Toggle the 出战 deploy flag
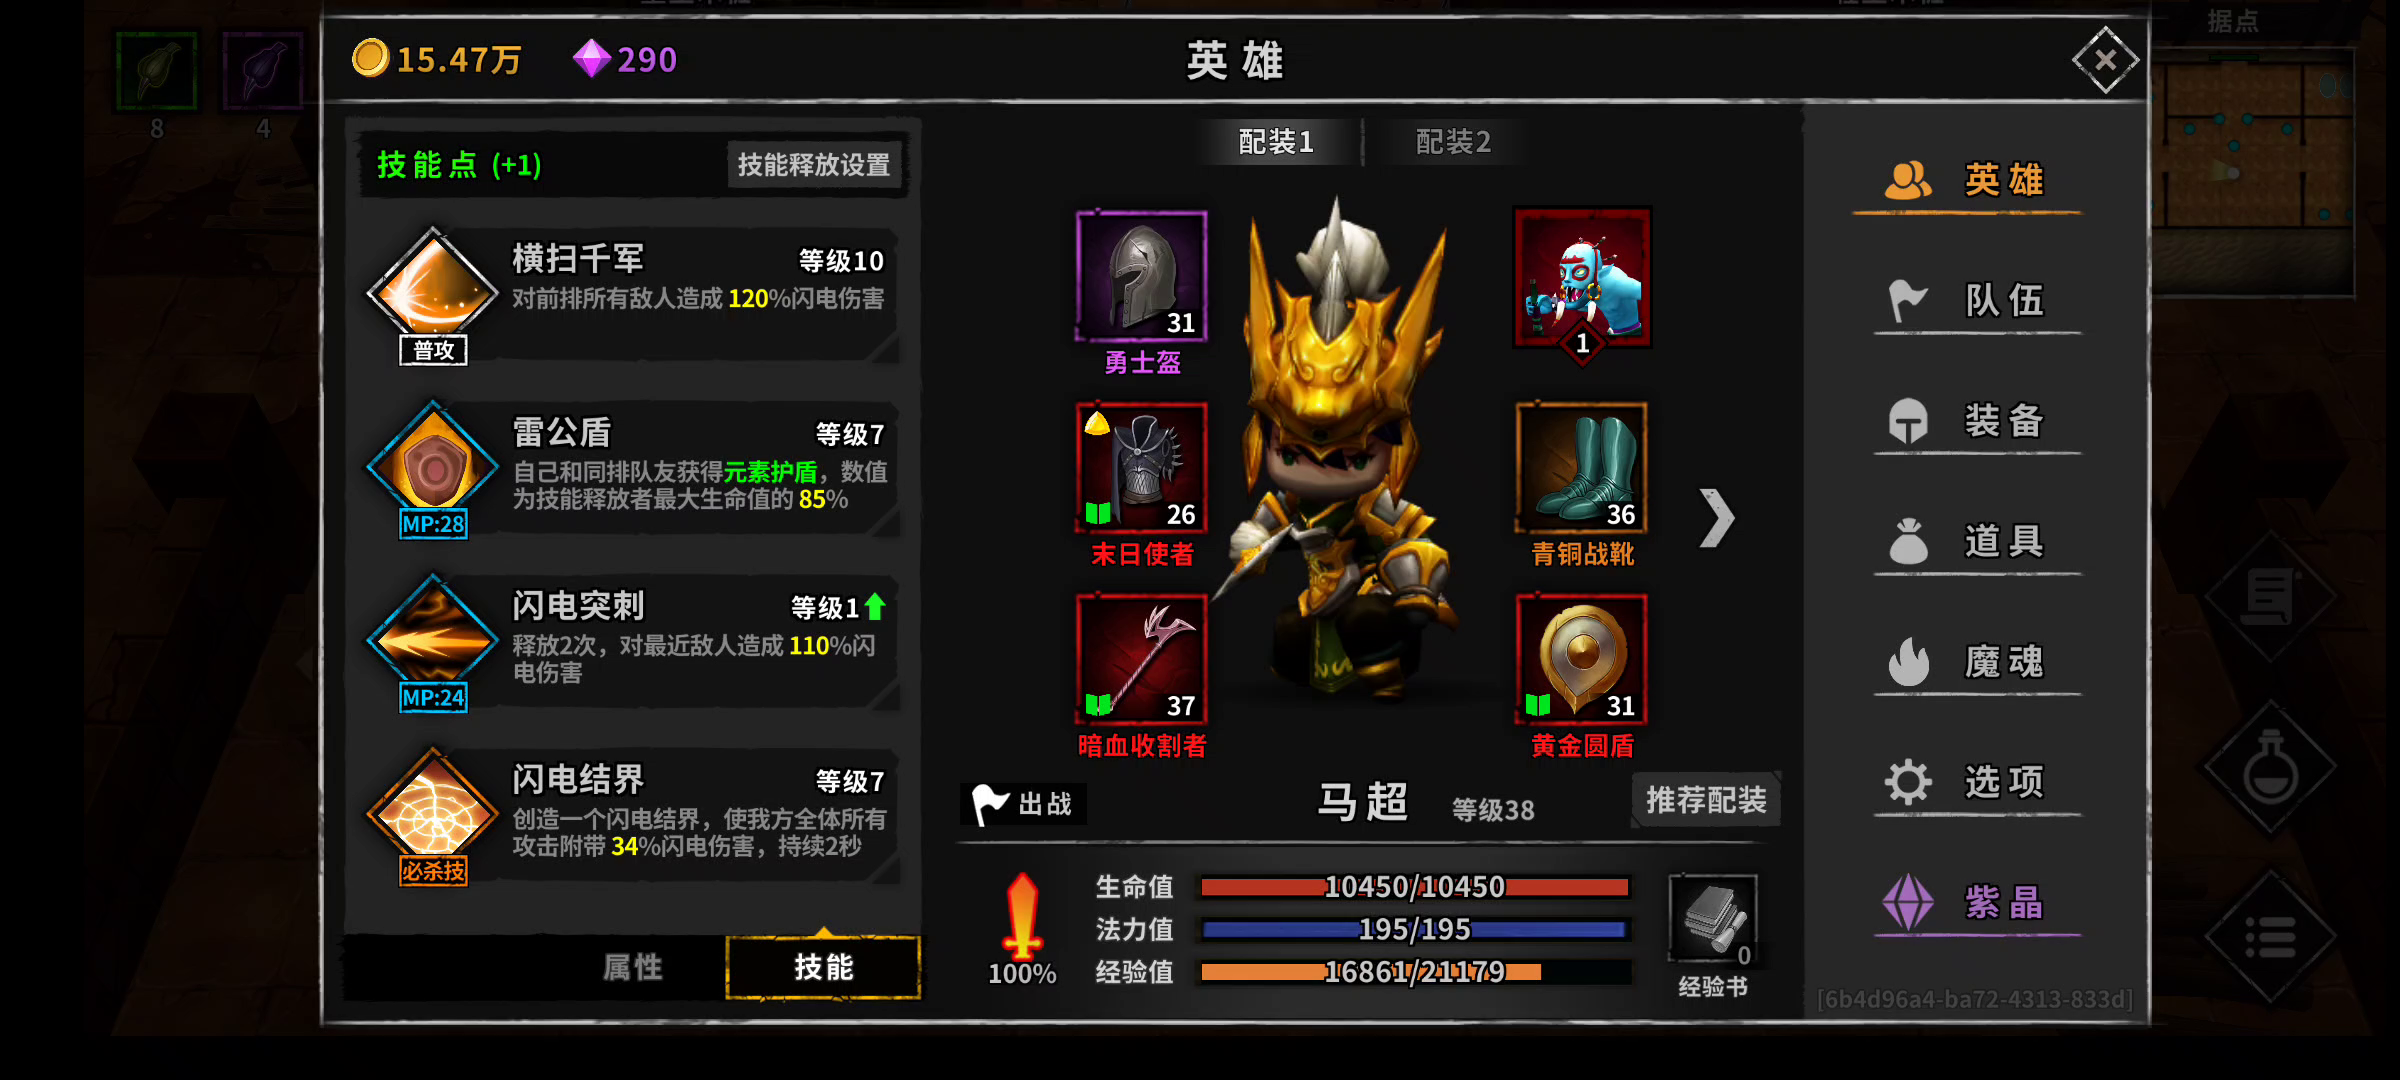The height and width of the screenshot is (1080, 2400). [x=1023, y=804]
